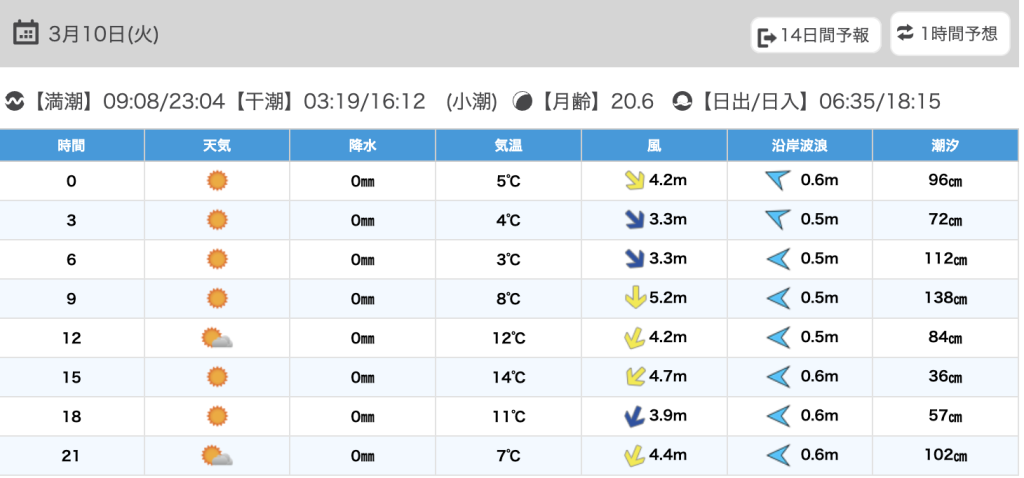Select the 潮汐 column header

(944, 145)
